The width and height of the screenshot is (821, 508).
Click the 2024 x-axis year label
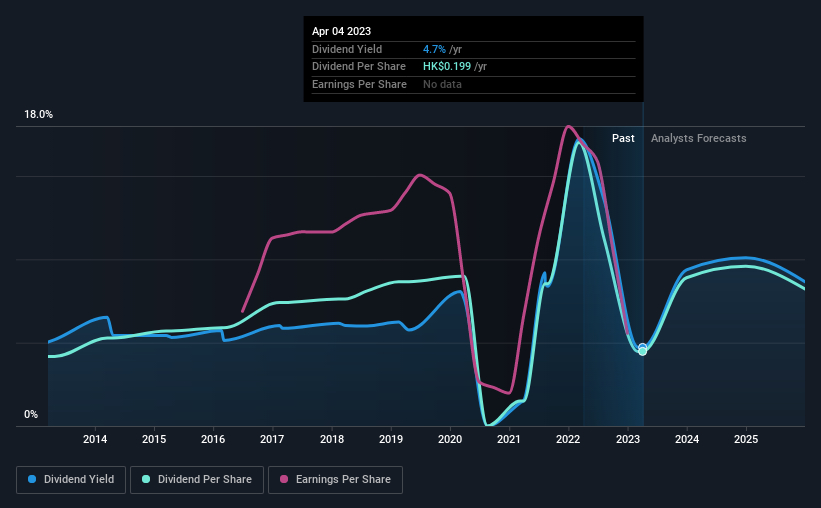pos(687,439)
